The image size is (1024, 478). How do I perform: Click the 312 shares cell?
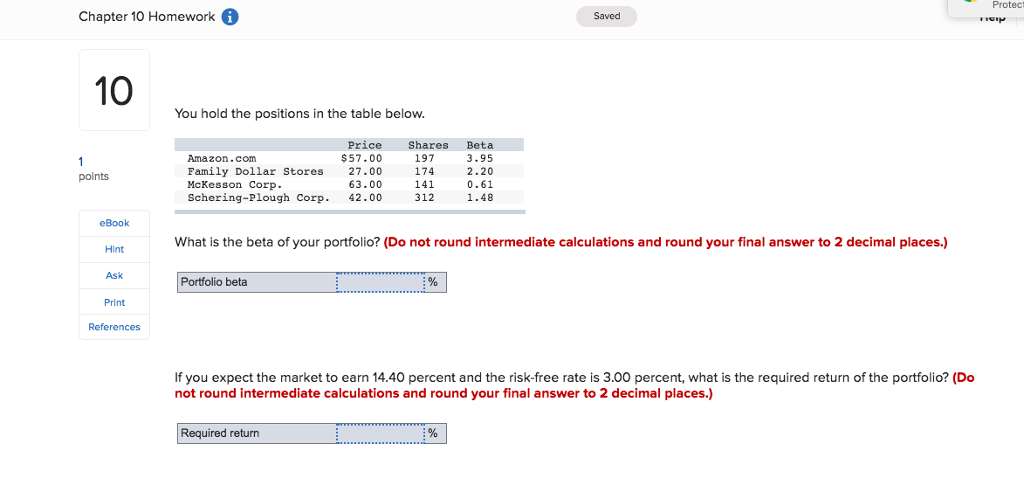coord(424,197)
